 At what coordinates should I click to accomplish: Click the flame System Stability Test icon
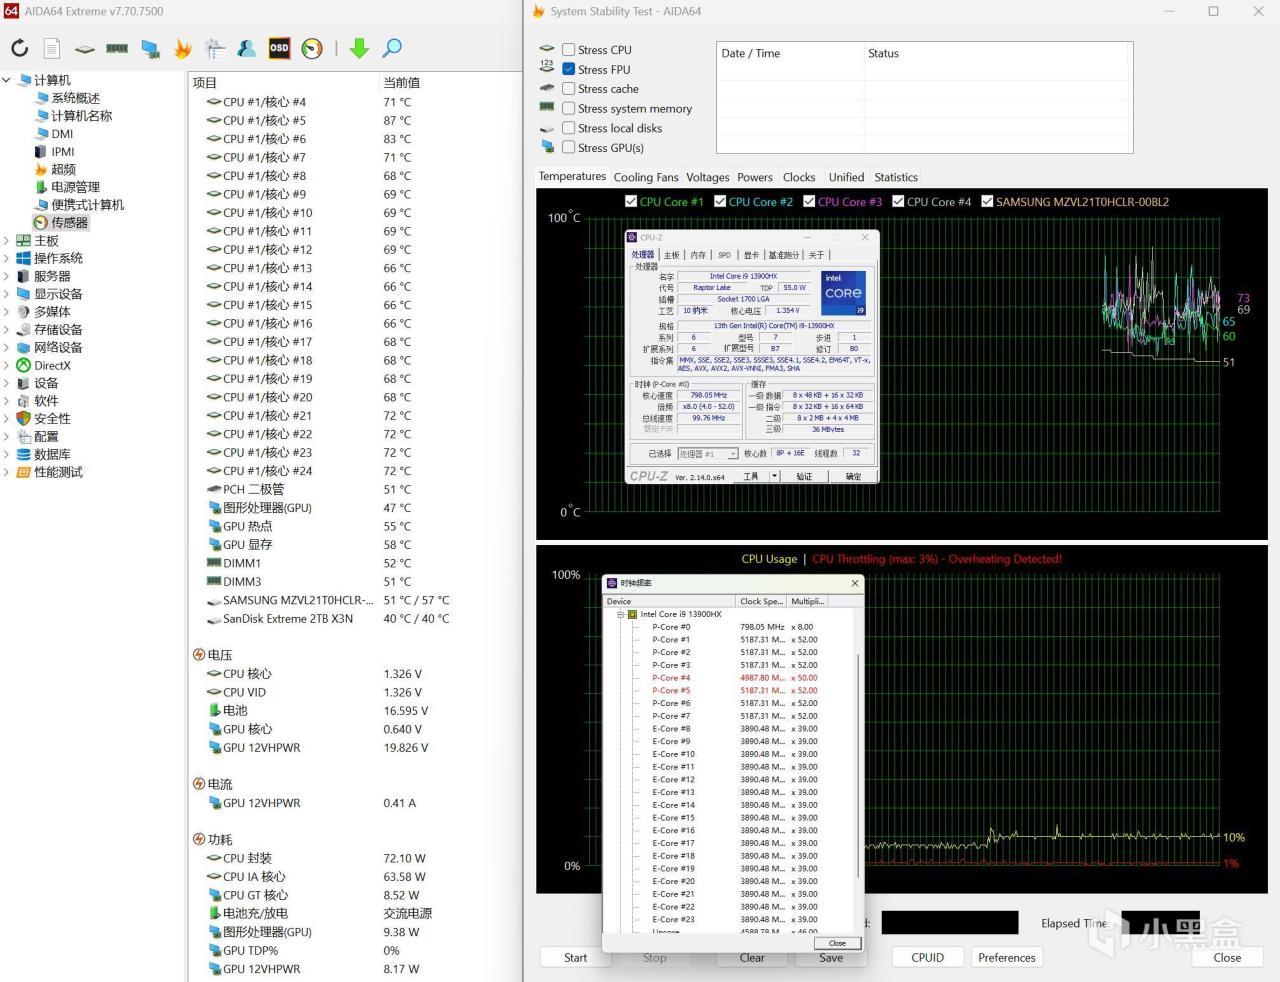click(x=182, y=48)
